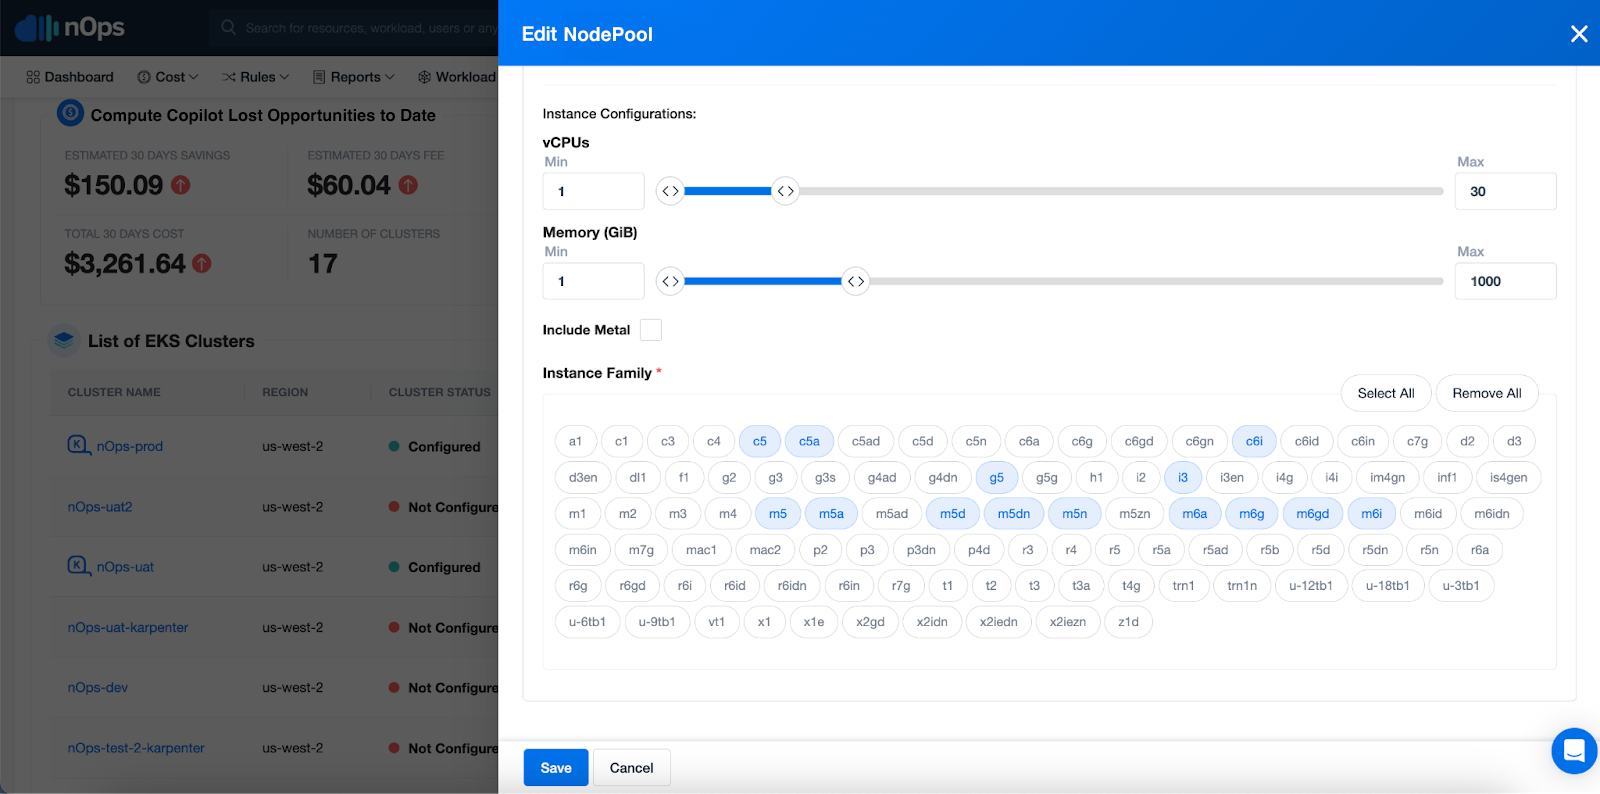The width and height of the screenshot is (1600, 794).
Task: Enable the is4gen instance family
Action: point(1509,477)
